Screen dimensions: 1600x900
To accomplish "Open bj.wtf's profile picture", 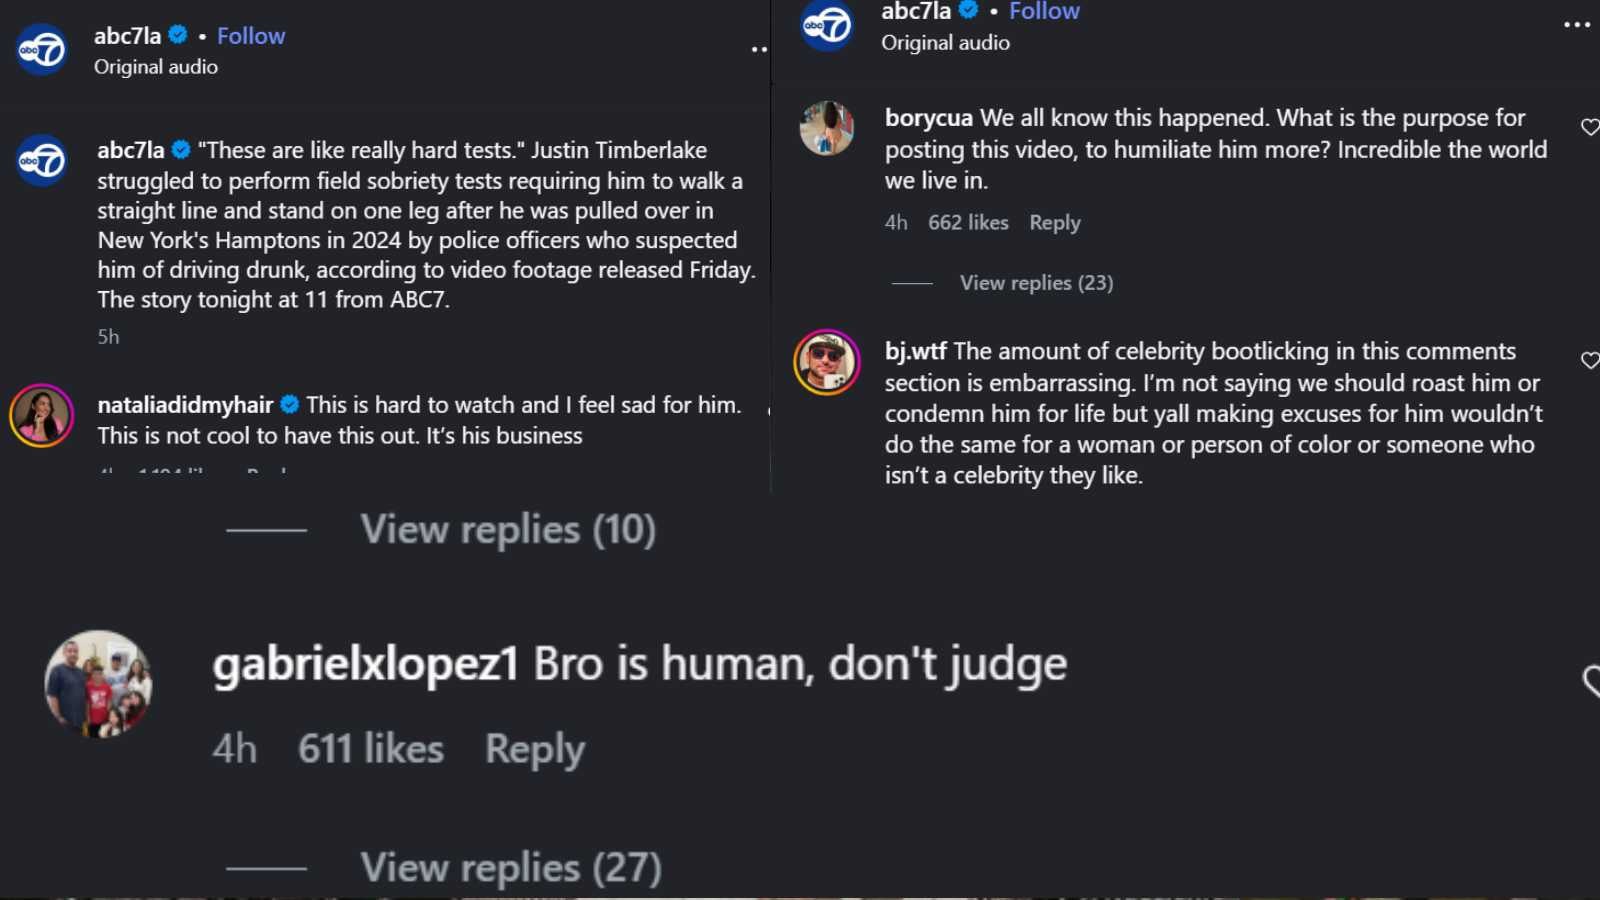I will click(x=827, y=362).
